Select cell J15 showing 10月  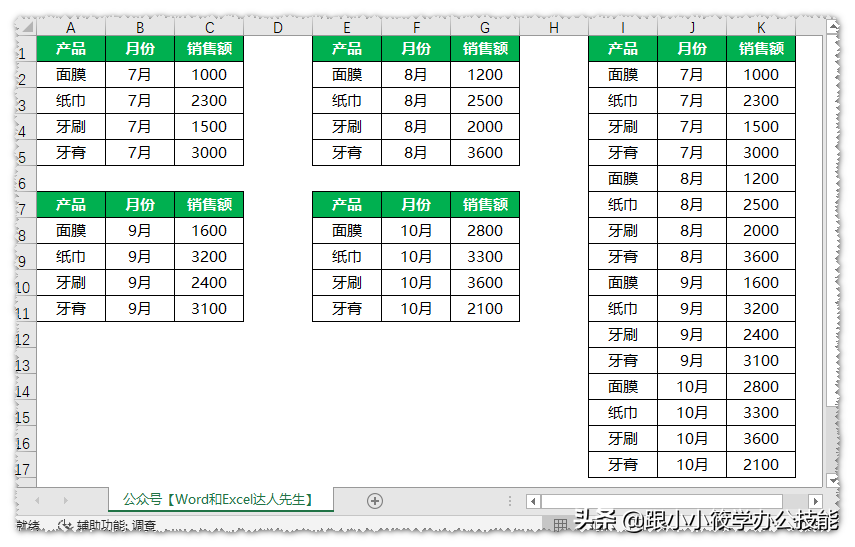pos(692,413)
